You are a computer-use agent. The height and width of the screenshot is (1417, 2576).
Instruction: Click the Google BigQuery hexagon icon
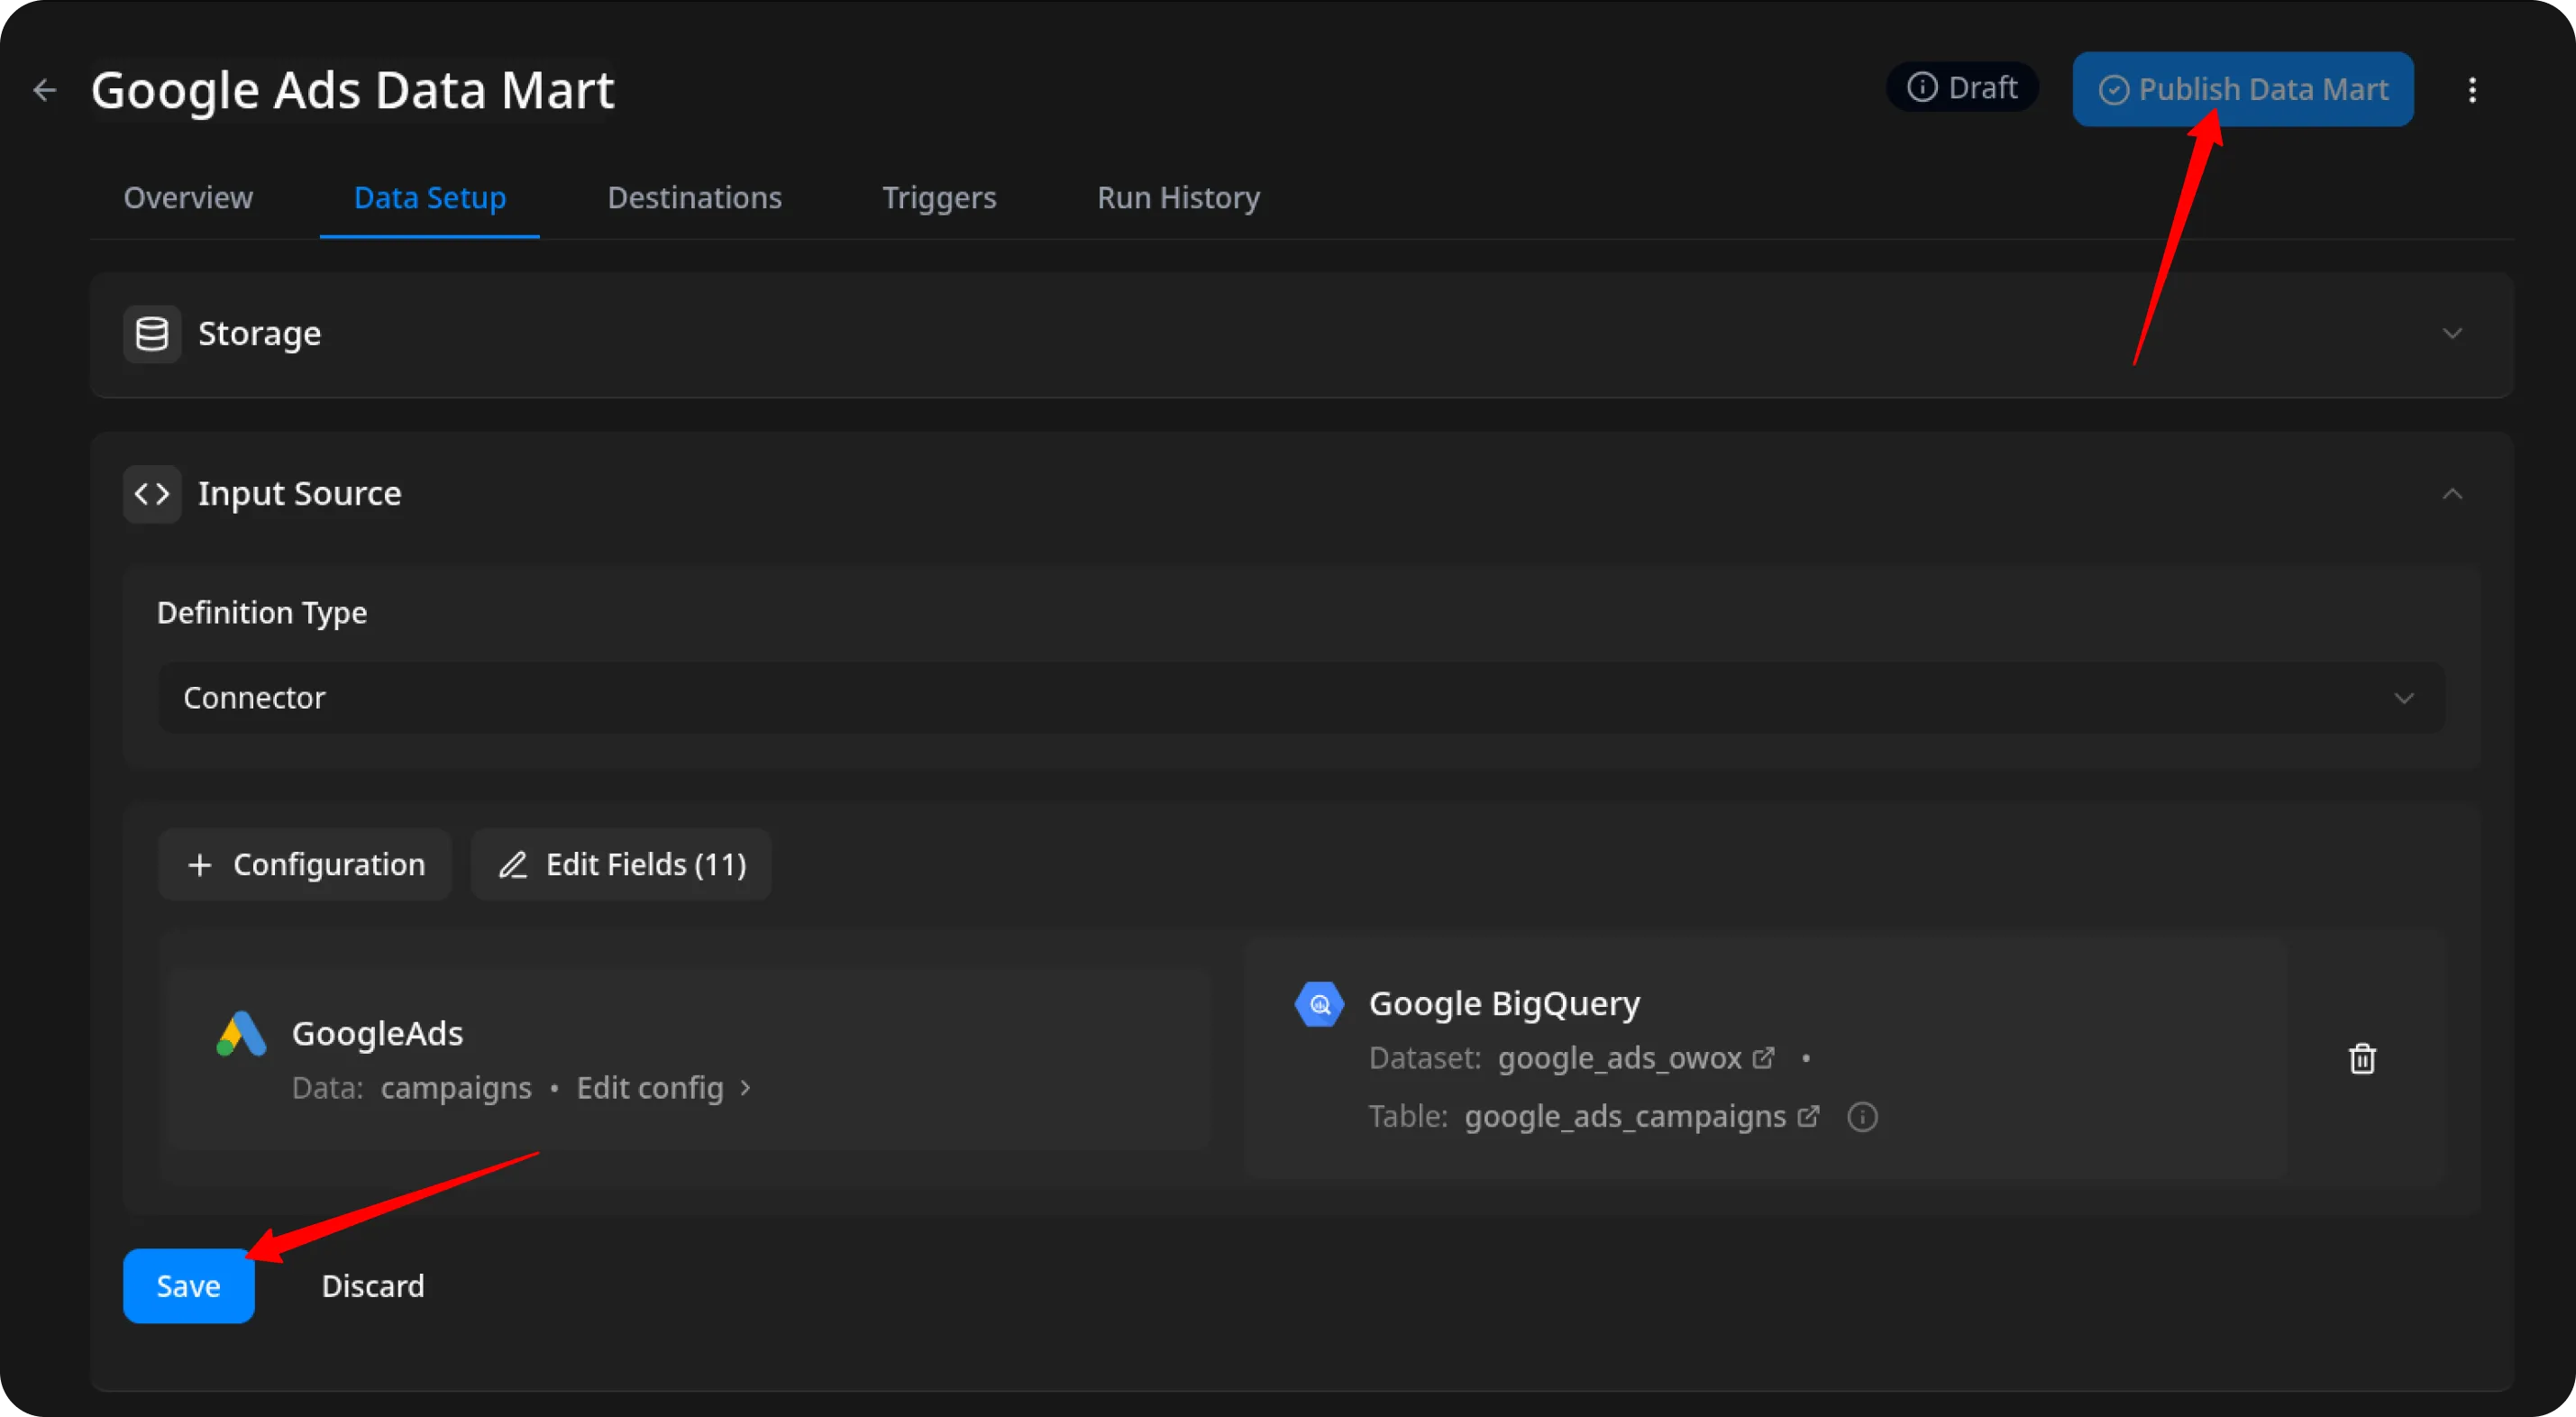pyautogui.click(x=1319, y=1003)
